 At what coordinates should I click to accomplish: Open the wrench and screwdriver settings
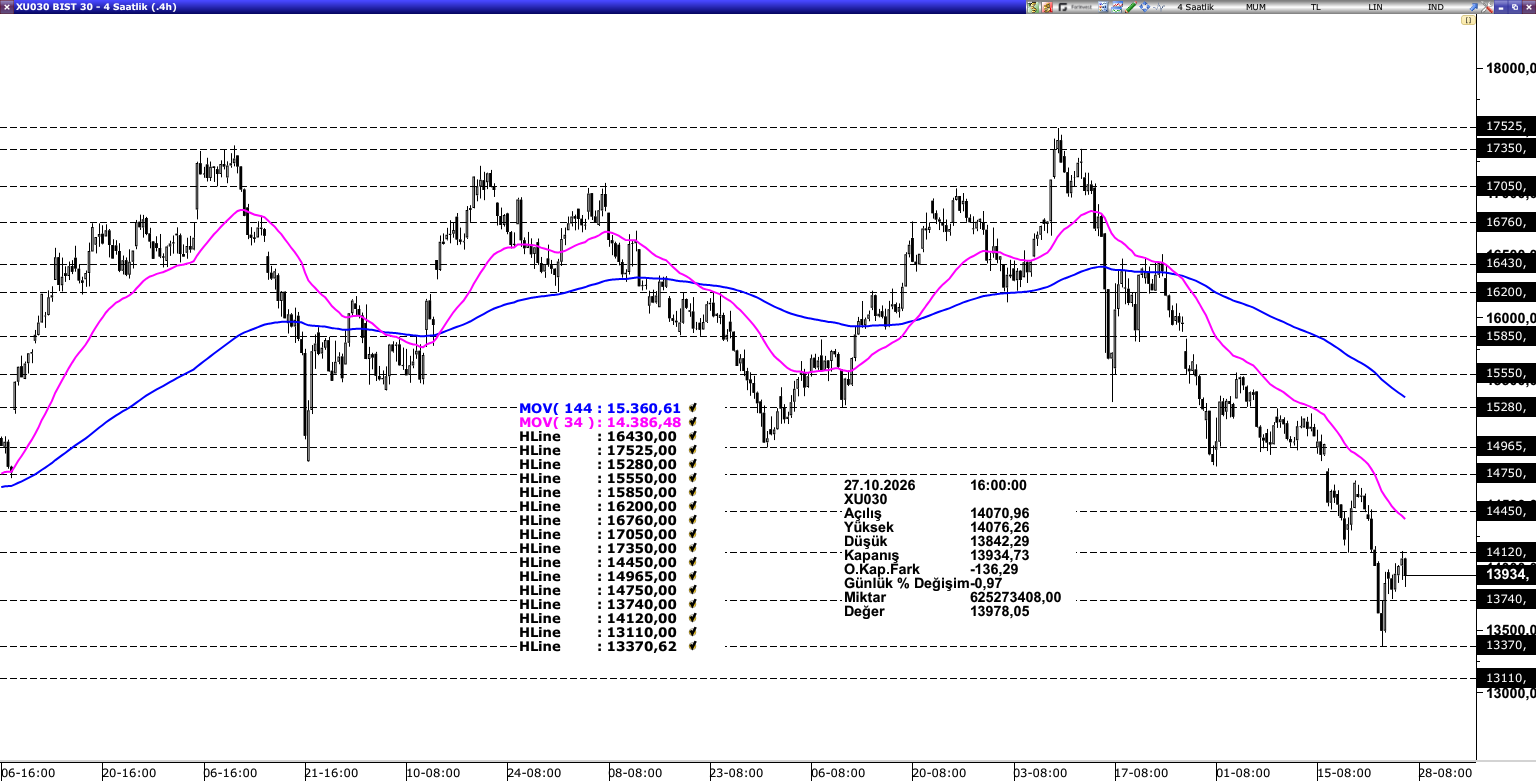coord(1487,7)
